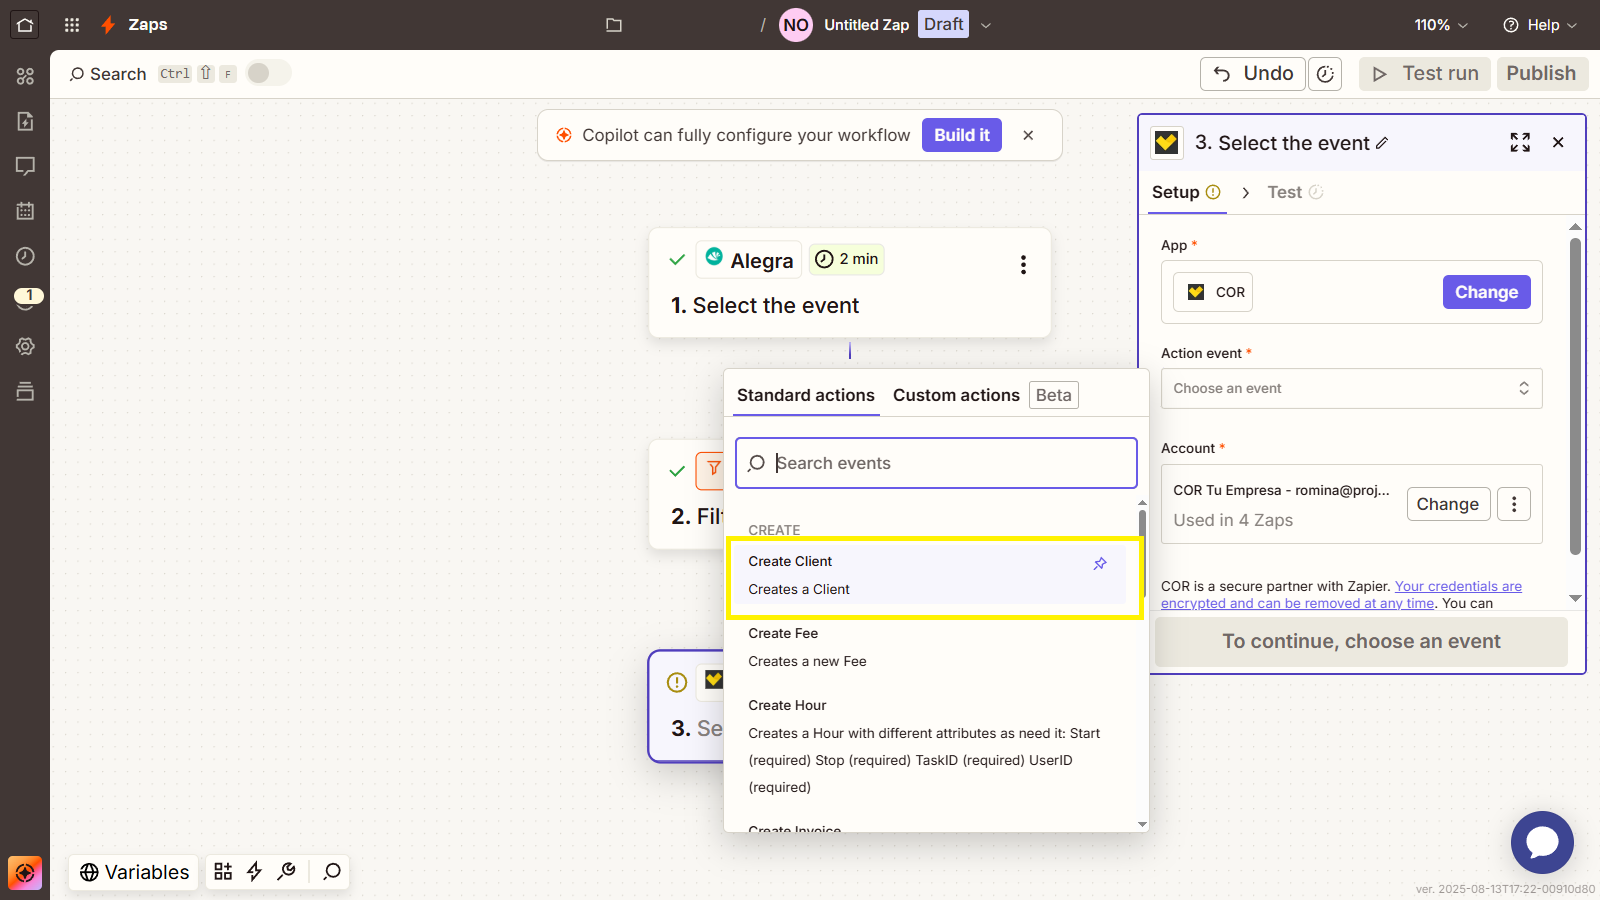This screenshot has width=1600, height=900.
Task: Click the magnifier in bottom canvas toolbar
Action: 332,872
